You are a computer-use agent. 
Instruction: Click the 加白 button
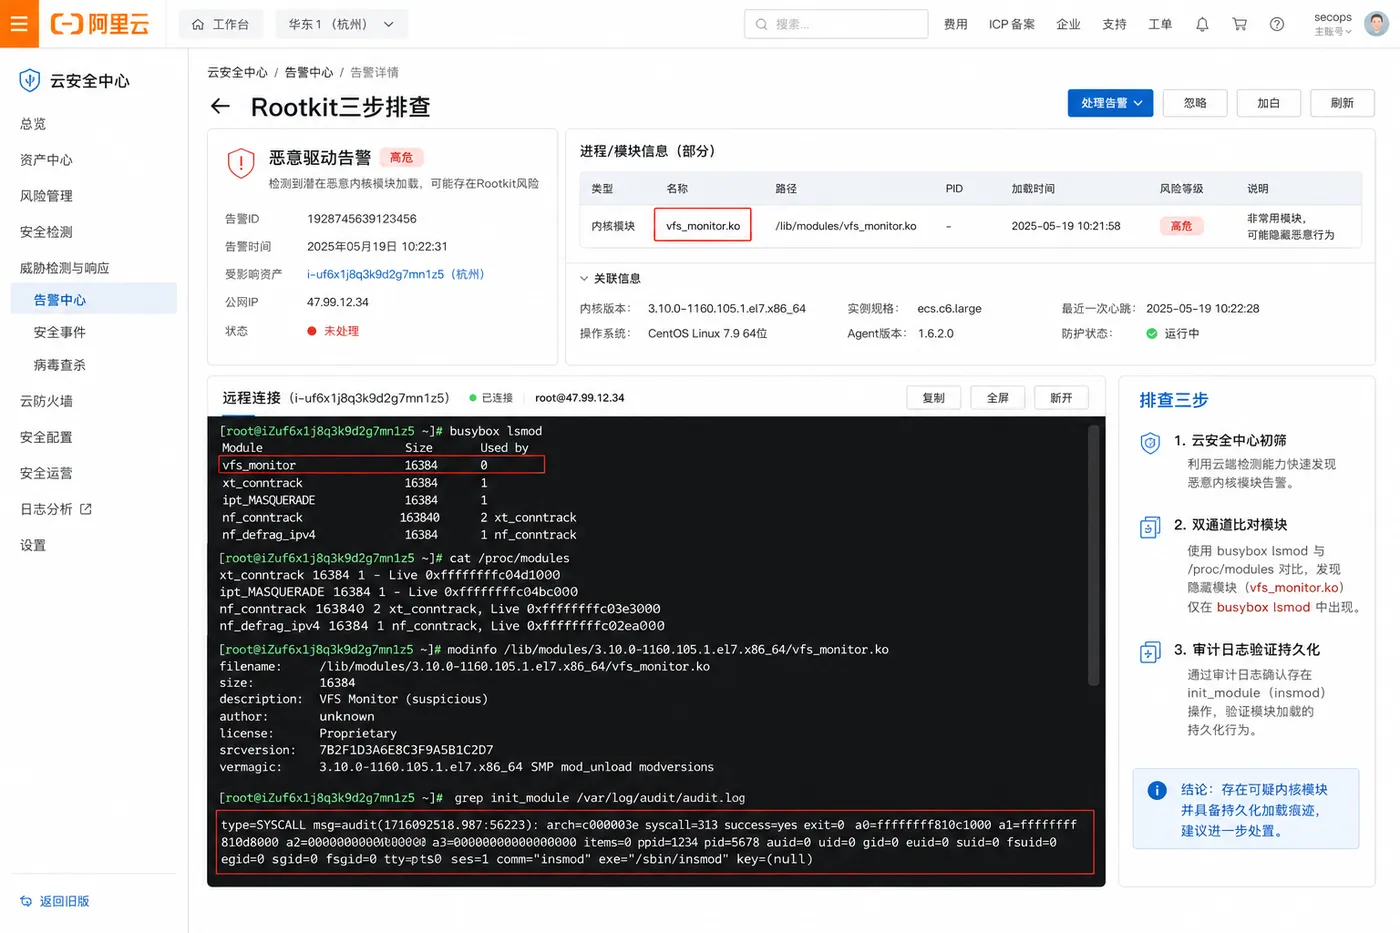pyautogui.click(x=1268, y=103)
